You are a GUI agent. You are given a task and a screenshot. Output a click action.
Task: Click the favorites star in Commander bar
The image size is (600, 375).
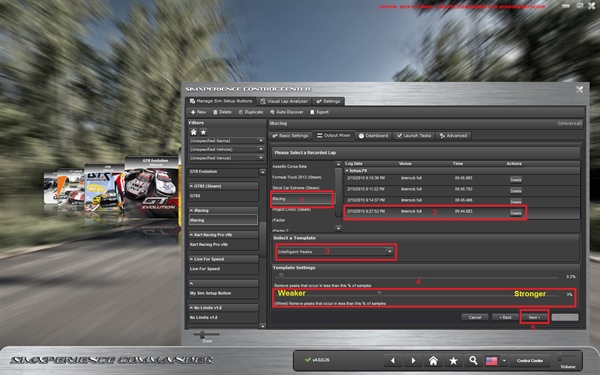(453, 360)
